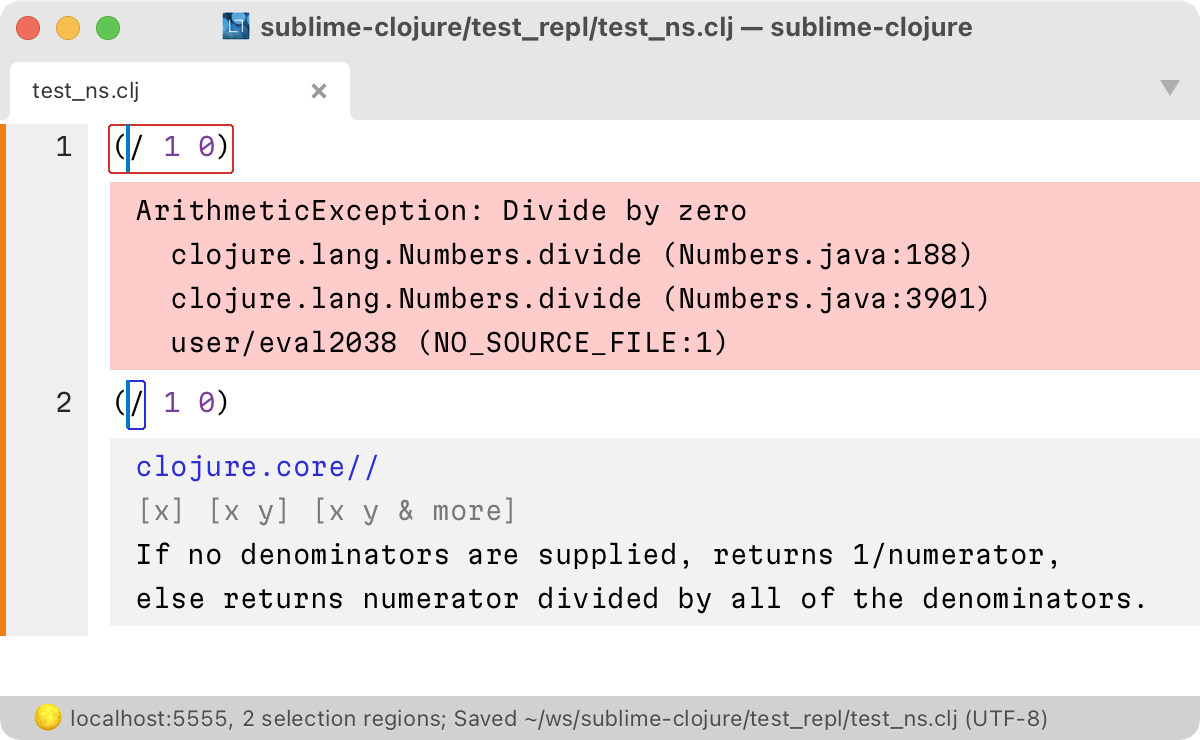Place cursor on the 0 in line 1
The width and height of the screenshot is (1200, 740).
tap(206, 148)
